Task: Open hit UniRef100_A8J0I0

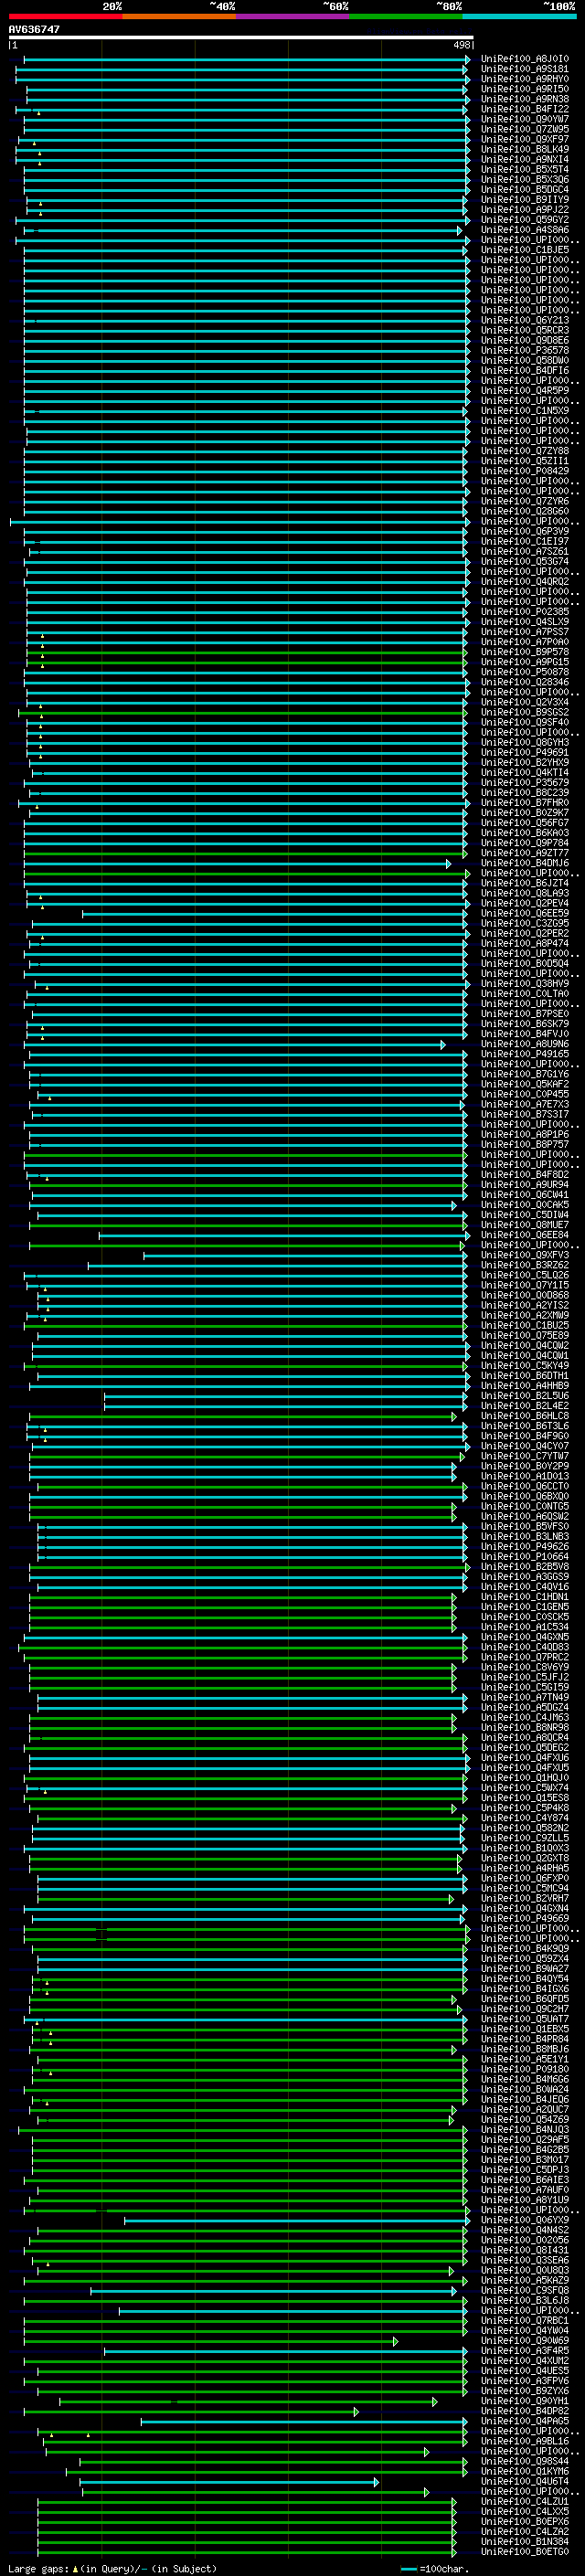Action: tap(525, 59)
